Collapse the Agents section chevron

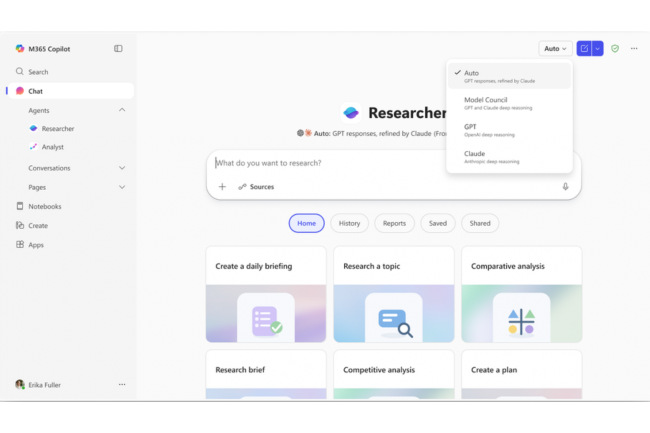click(122, 110)
